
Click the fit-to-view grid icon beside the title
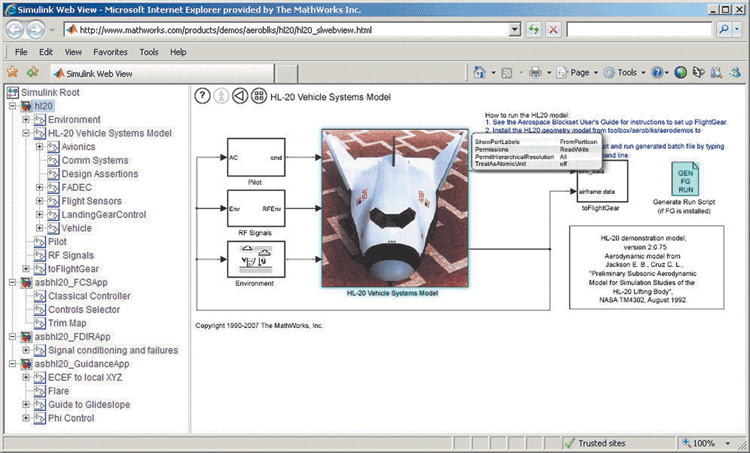click(259, 96)
